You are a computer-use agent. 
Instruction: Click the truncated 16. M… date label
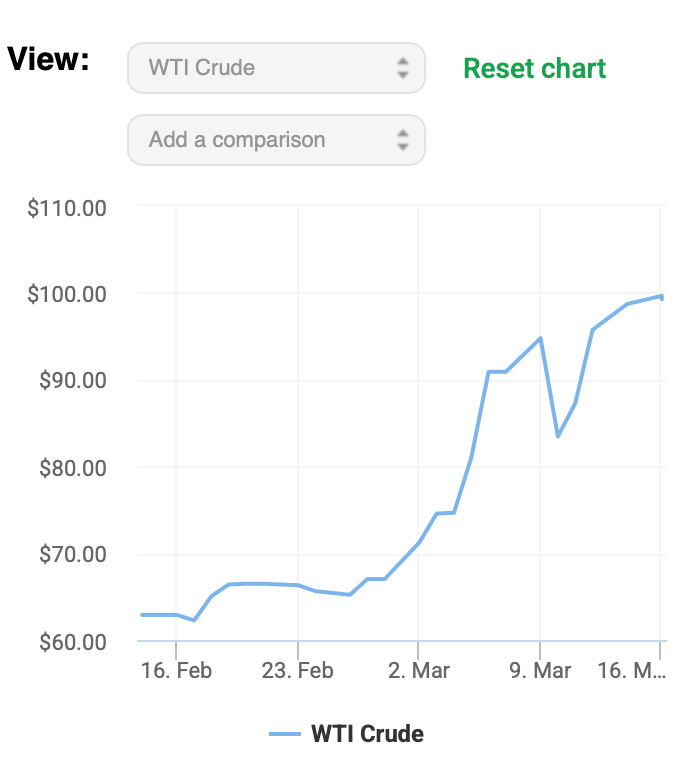coord(631,670)
